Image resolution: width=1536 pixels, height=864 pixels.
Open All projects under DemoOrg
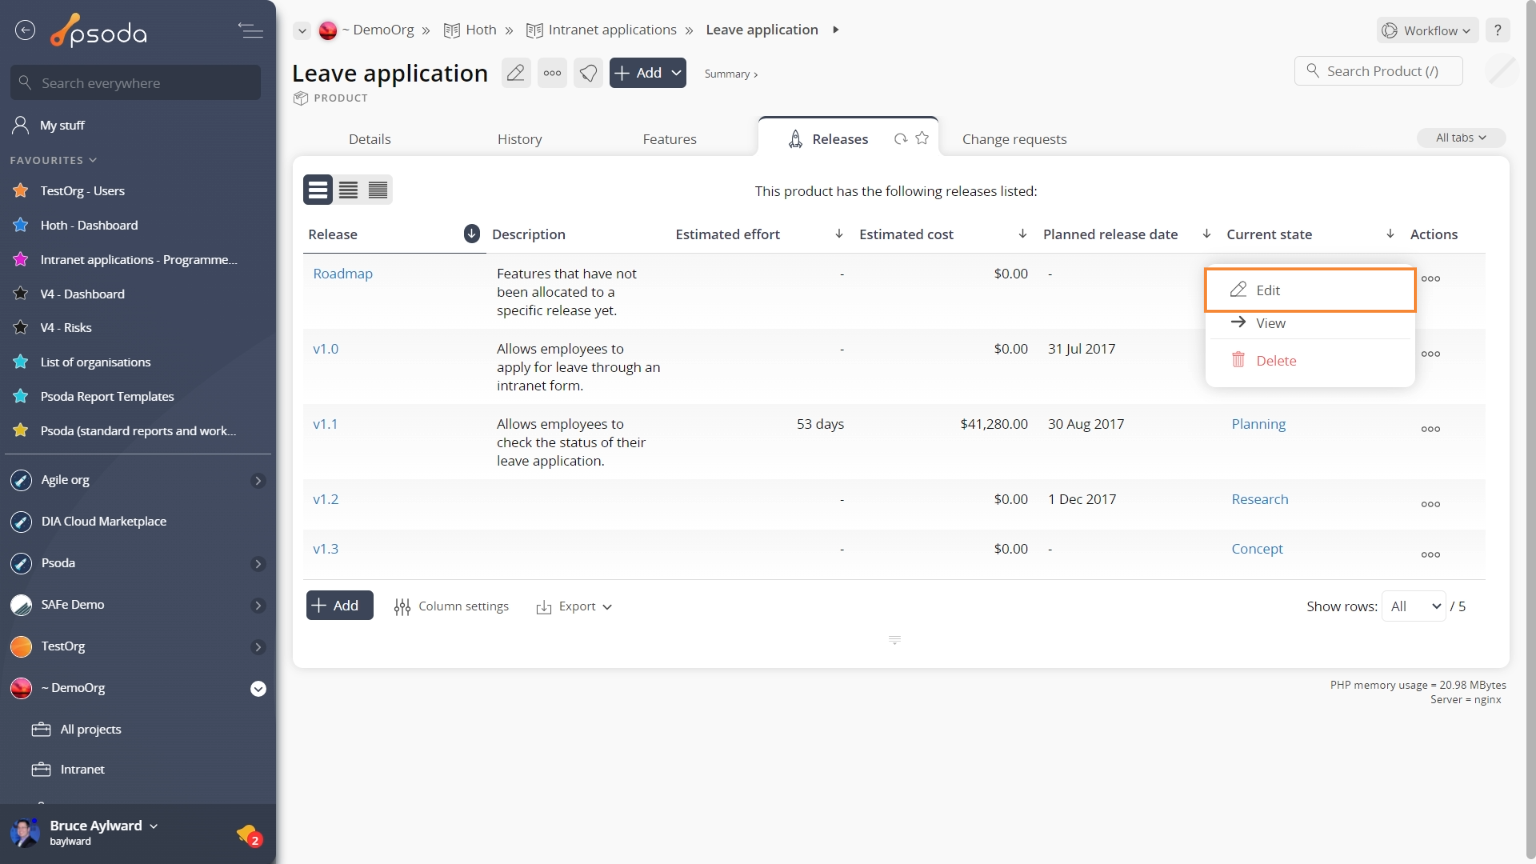point(91,730)
